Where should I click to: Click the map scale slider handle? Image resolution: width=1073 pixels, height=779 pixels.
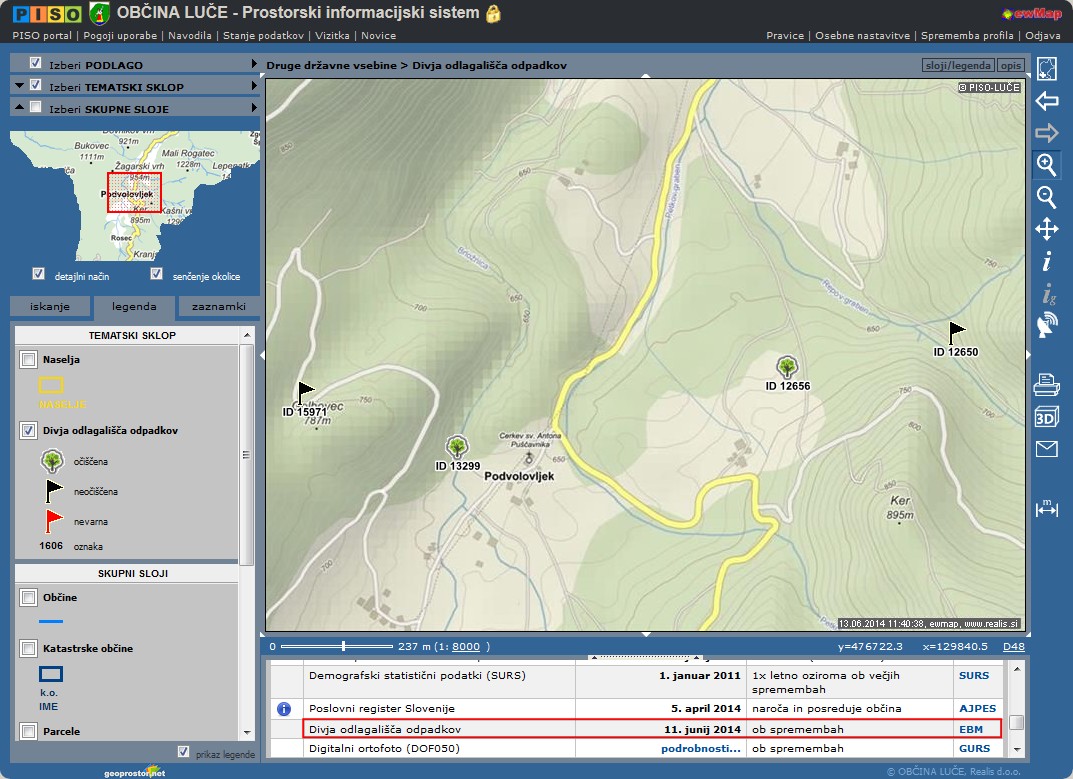click(343, 646)
